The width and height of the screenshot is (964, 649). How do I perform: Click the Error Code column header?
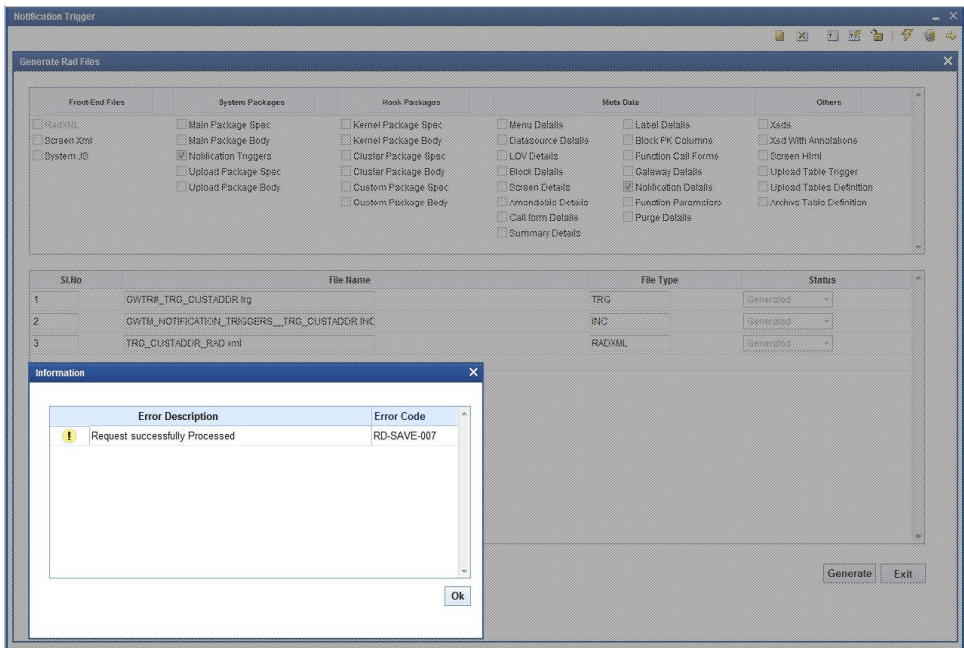pyautogui.click(x=400, y=416)
